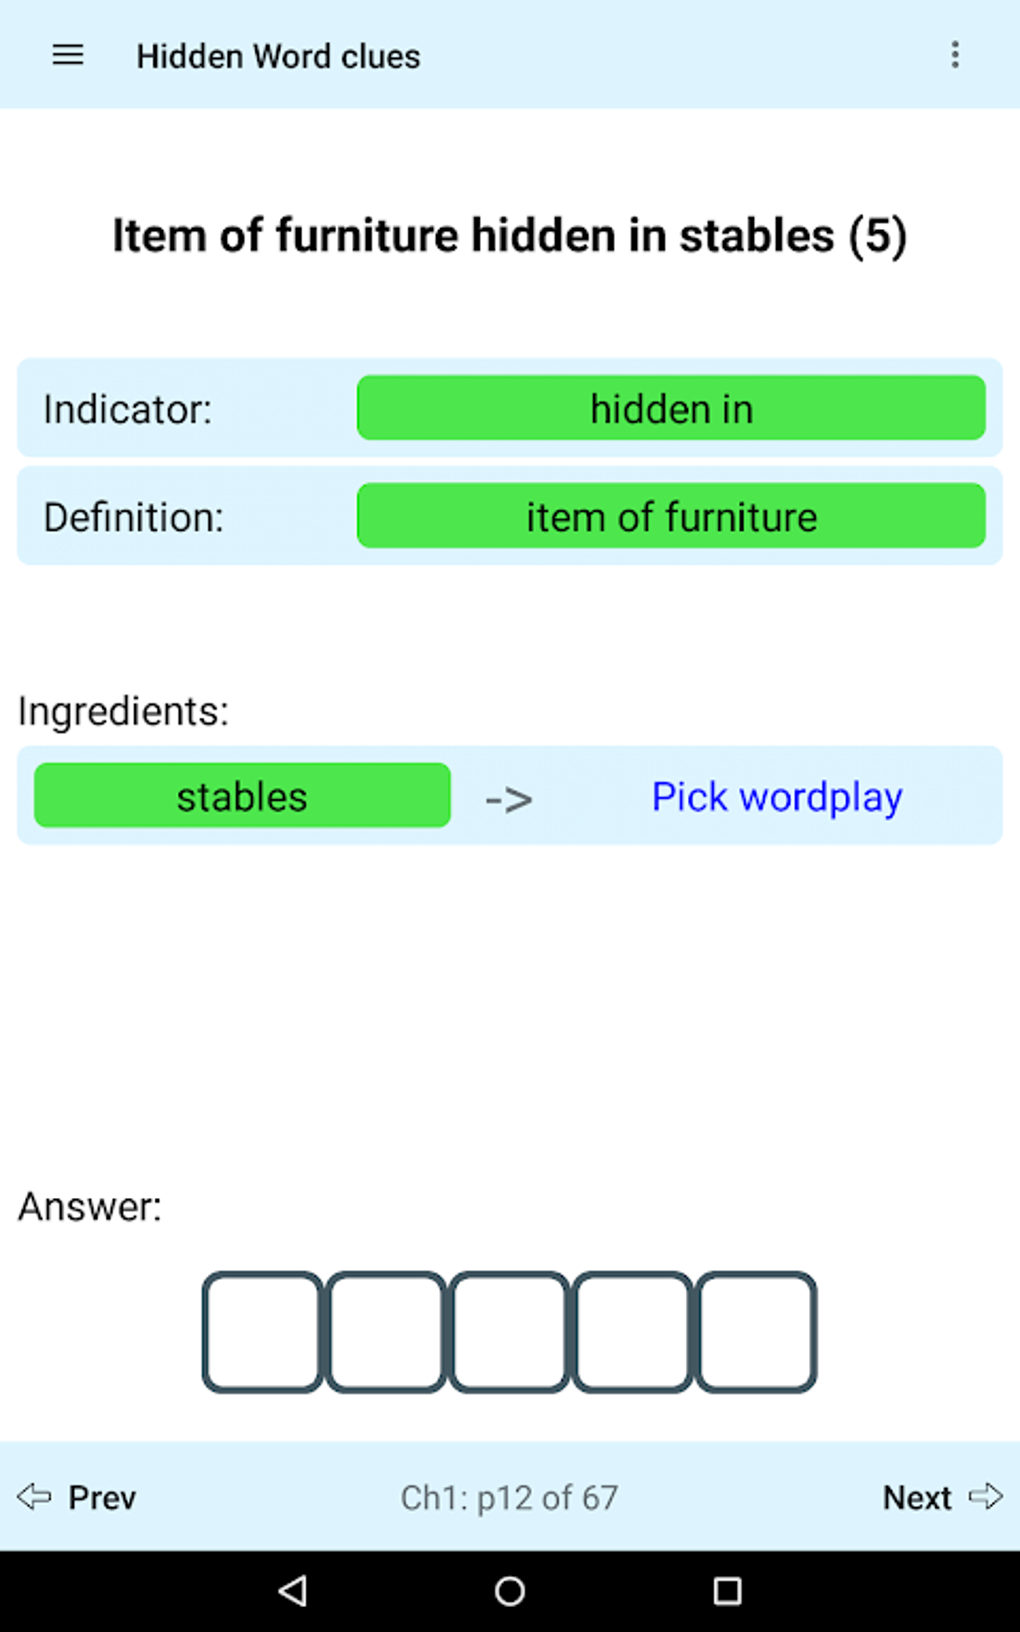This screenshot has width=1020, height=1632.
Task: Tap the Prev left arrow icon
Action: coord(35,1496)
